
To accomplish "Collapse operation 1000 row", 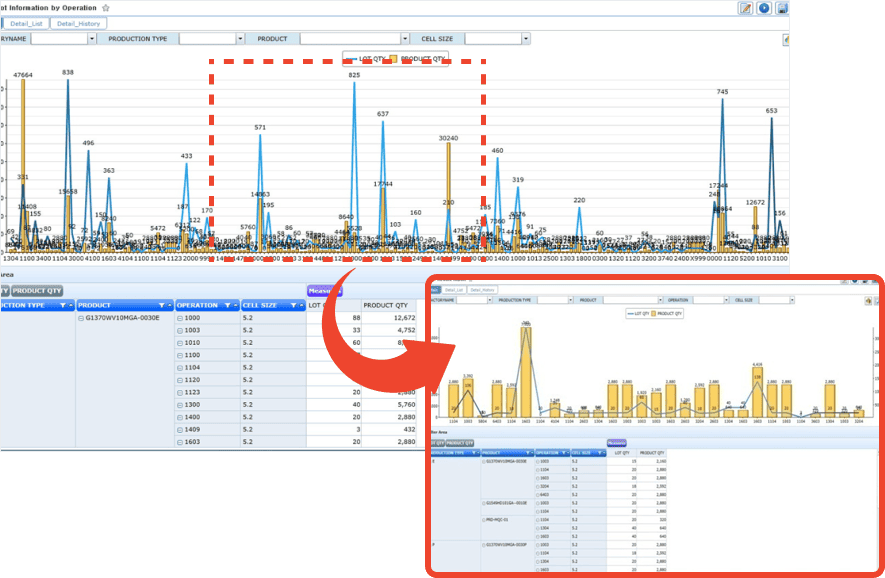I will [180, 318].
